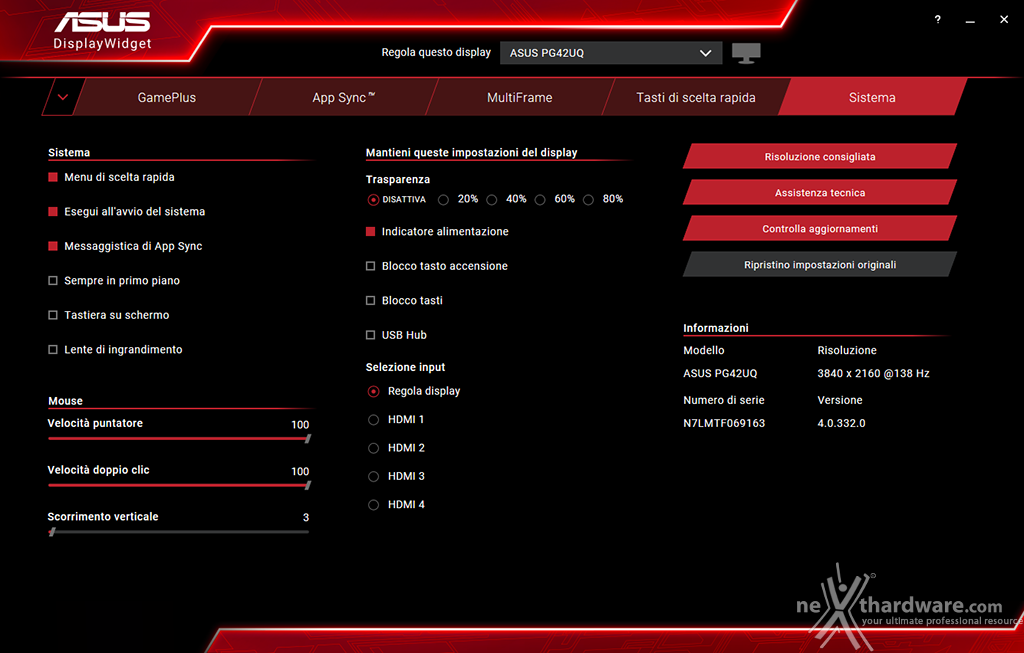Set transparency to 80%

click(x=588, y=200)
